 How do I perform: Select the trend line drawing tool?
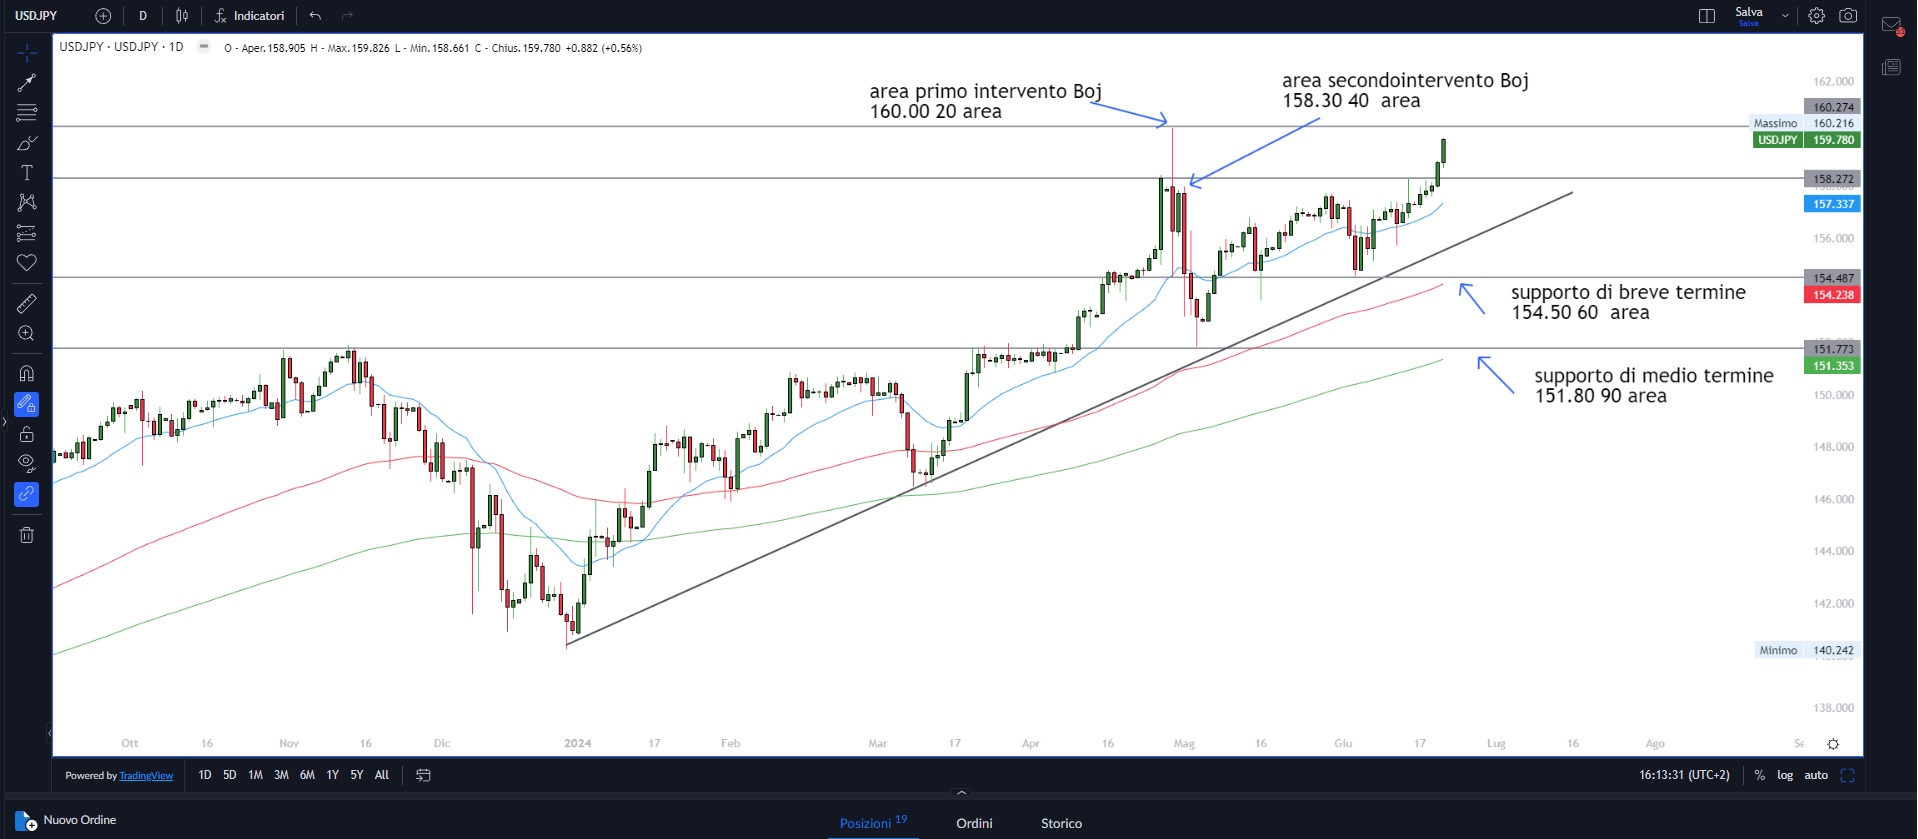click(x=27, y=83)
